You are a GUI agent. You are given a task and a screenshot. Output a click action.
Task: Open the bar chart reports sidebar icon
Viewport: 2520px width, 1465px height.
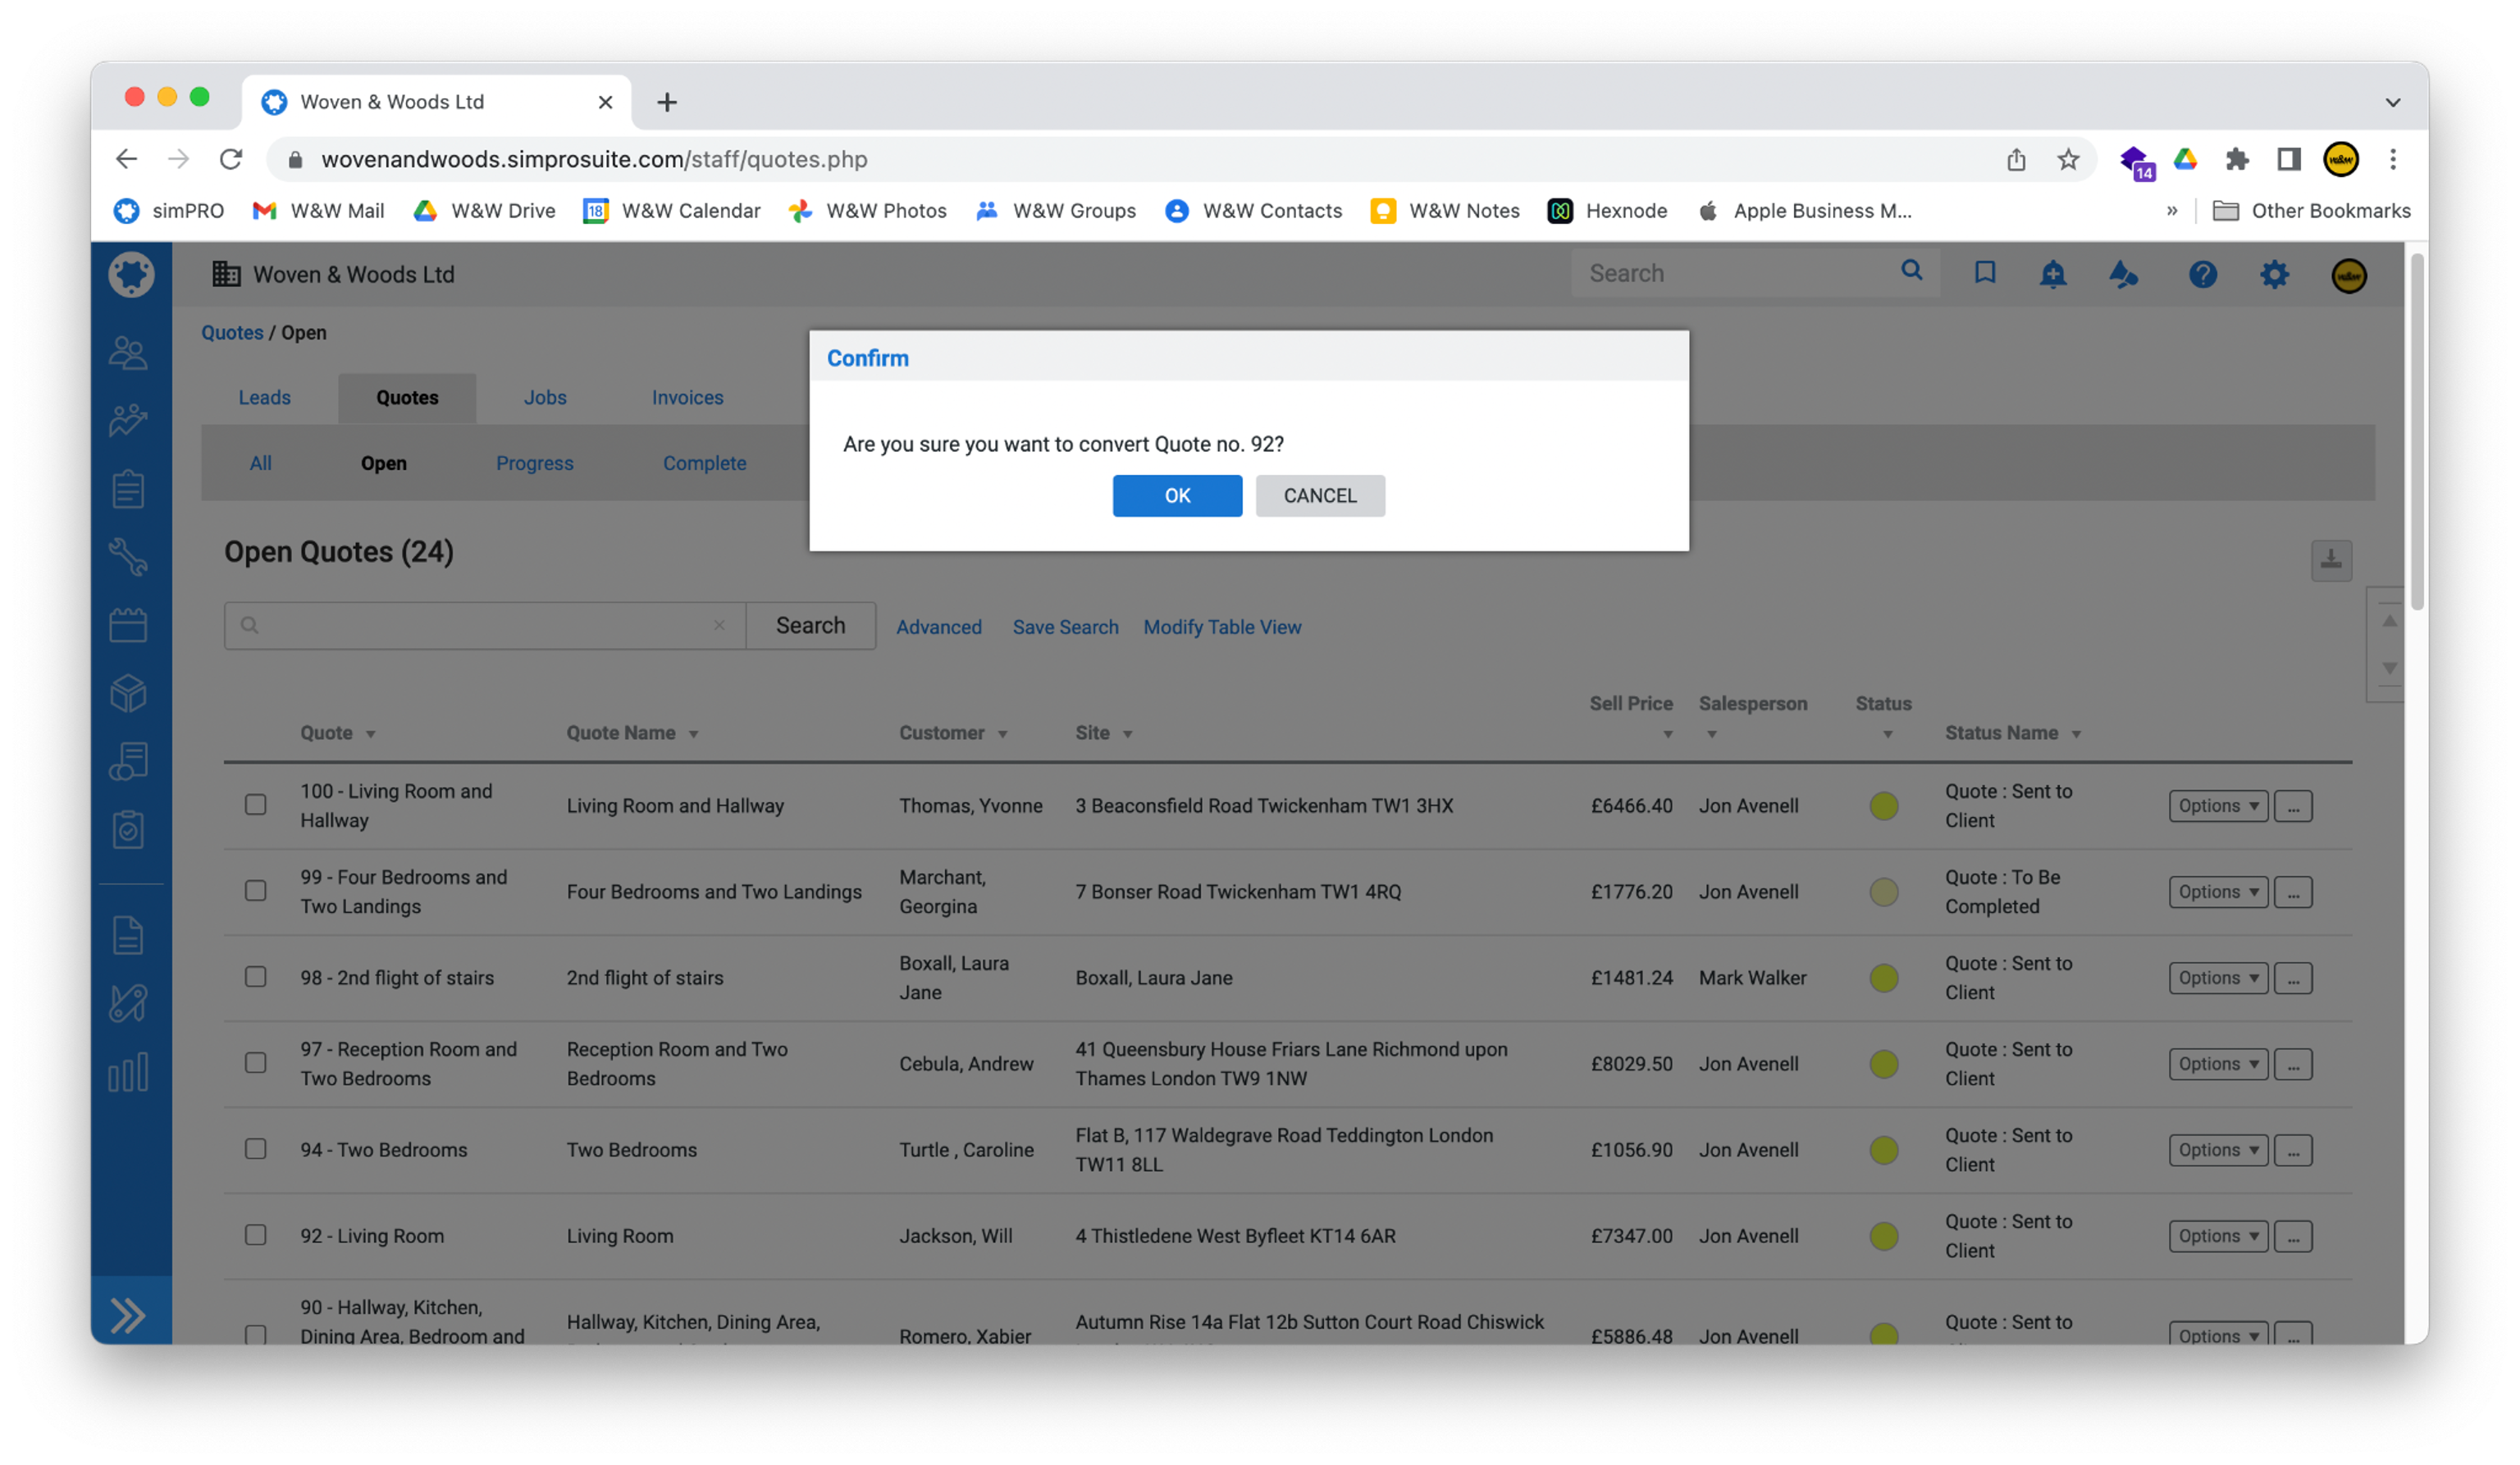(x=128, y=1072)
